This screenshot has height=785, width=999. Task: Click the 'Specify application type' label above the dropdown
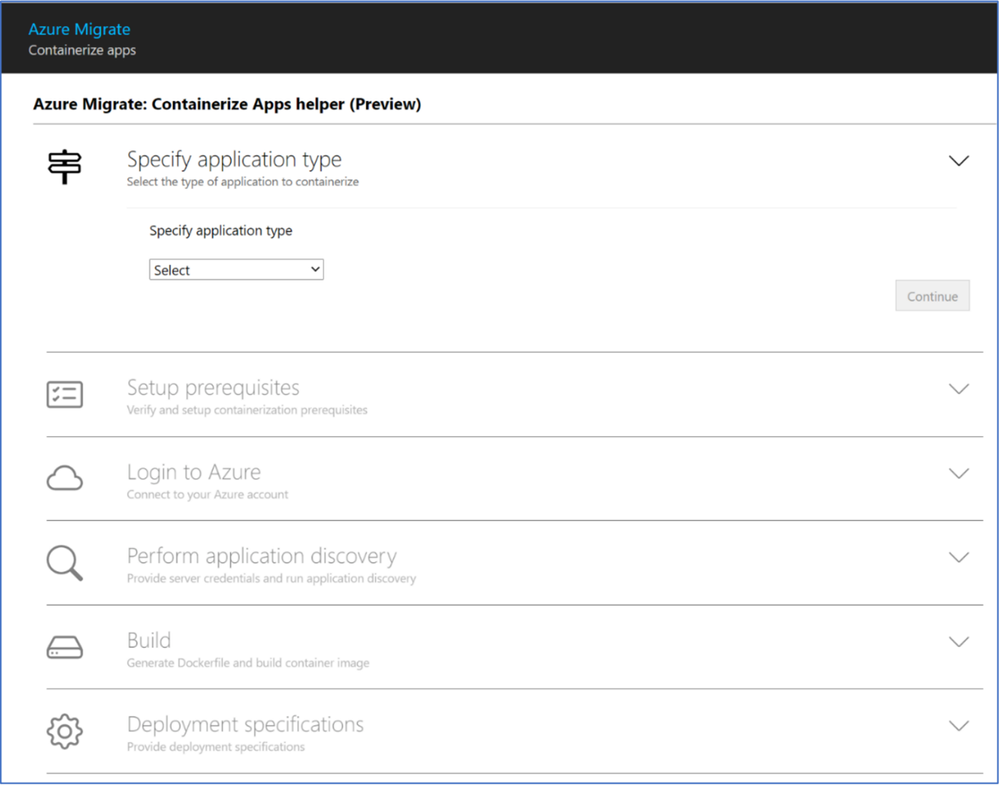tap(221, 231)
